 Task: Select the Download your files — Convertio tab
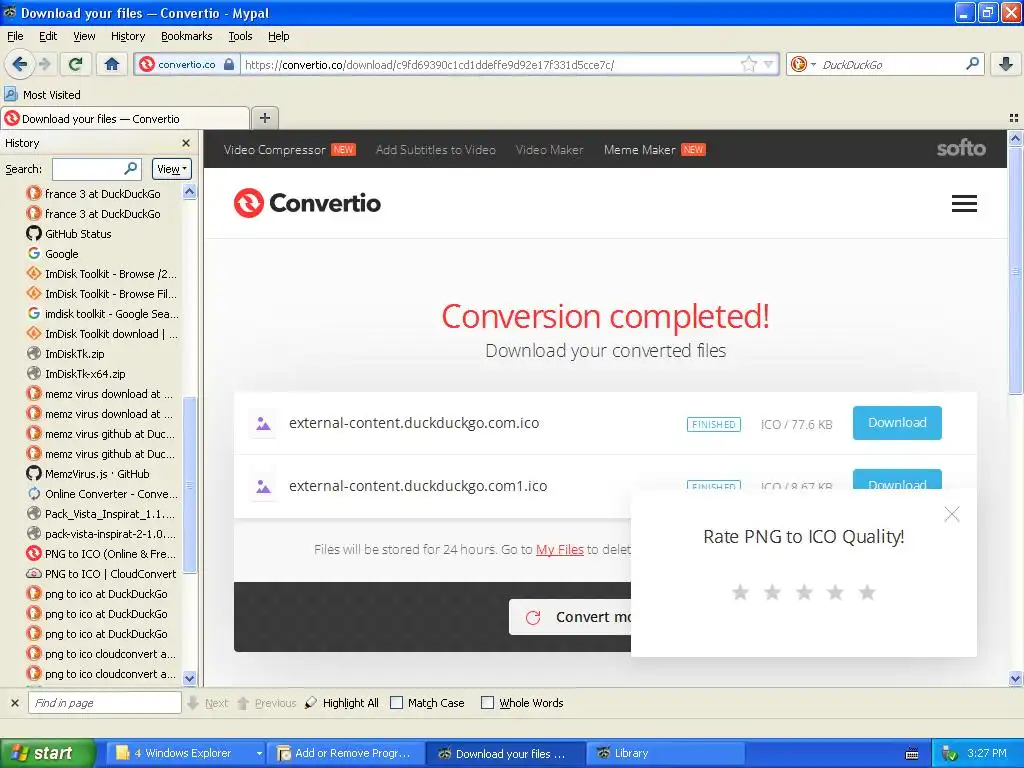[124, 119]
